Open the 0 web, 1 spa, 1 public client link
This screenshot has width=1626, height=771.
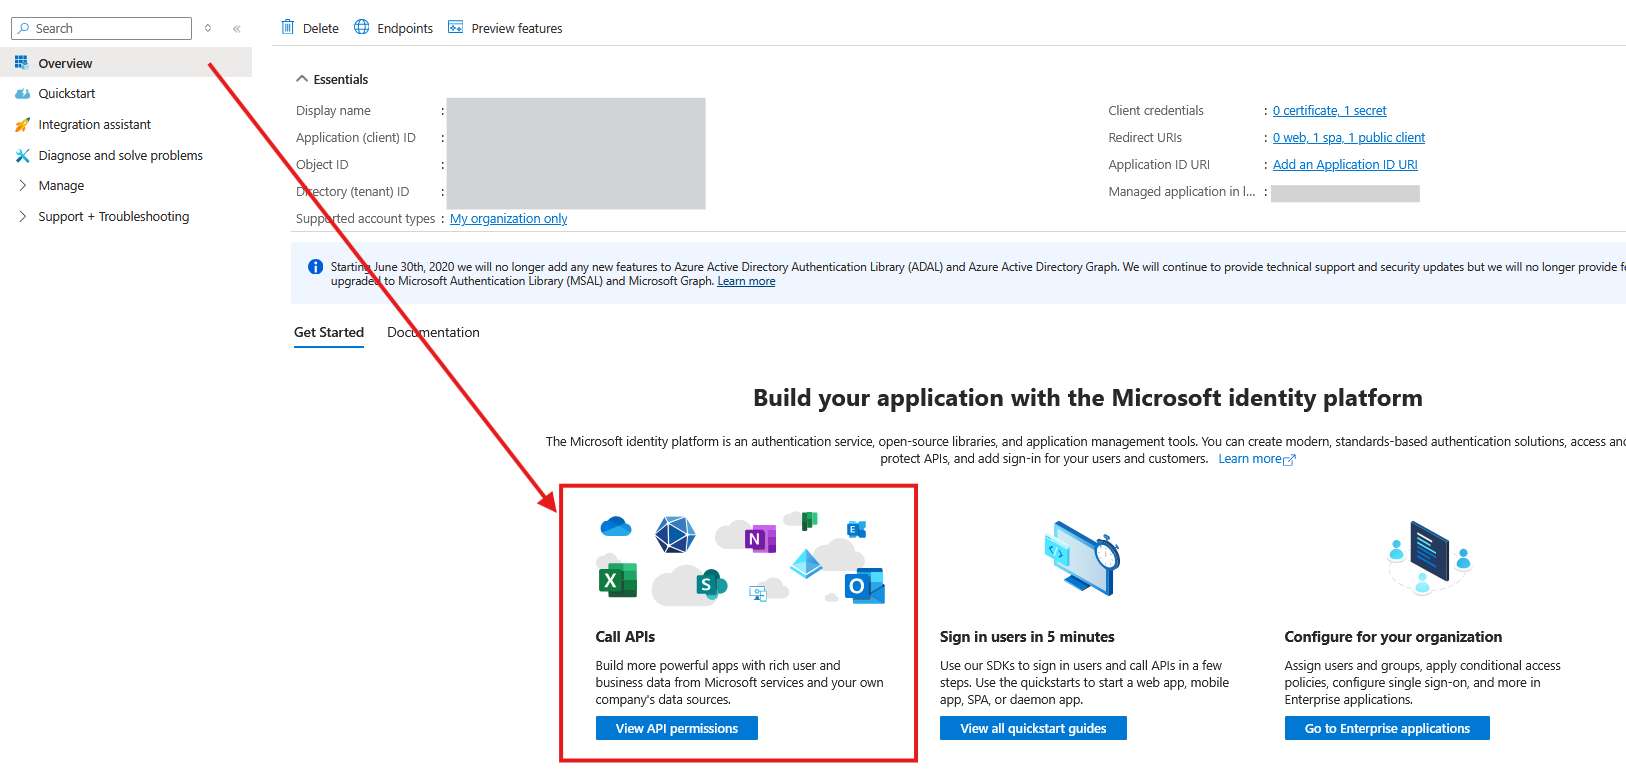[1349, 138]
